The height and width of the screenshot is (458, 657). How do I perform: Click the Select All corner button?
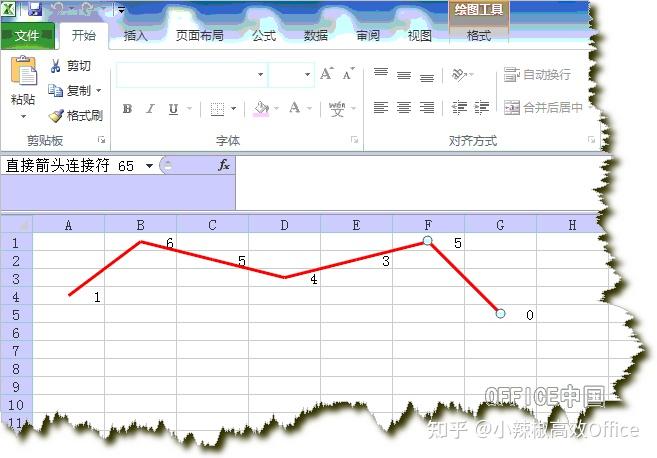click(x=17, y=225)
